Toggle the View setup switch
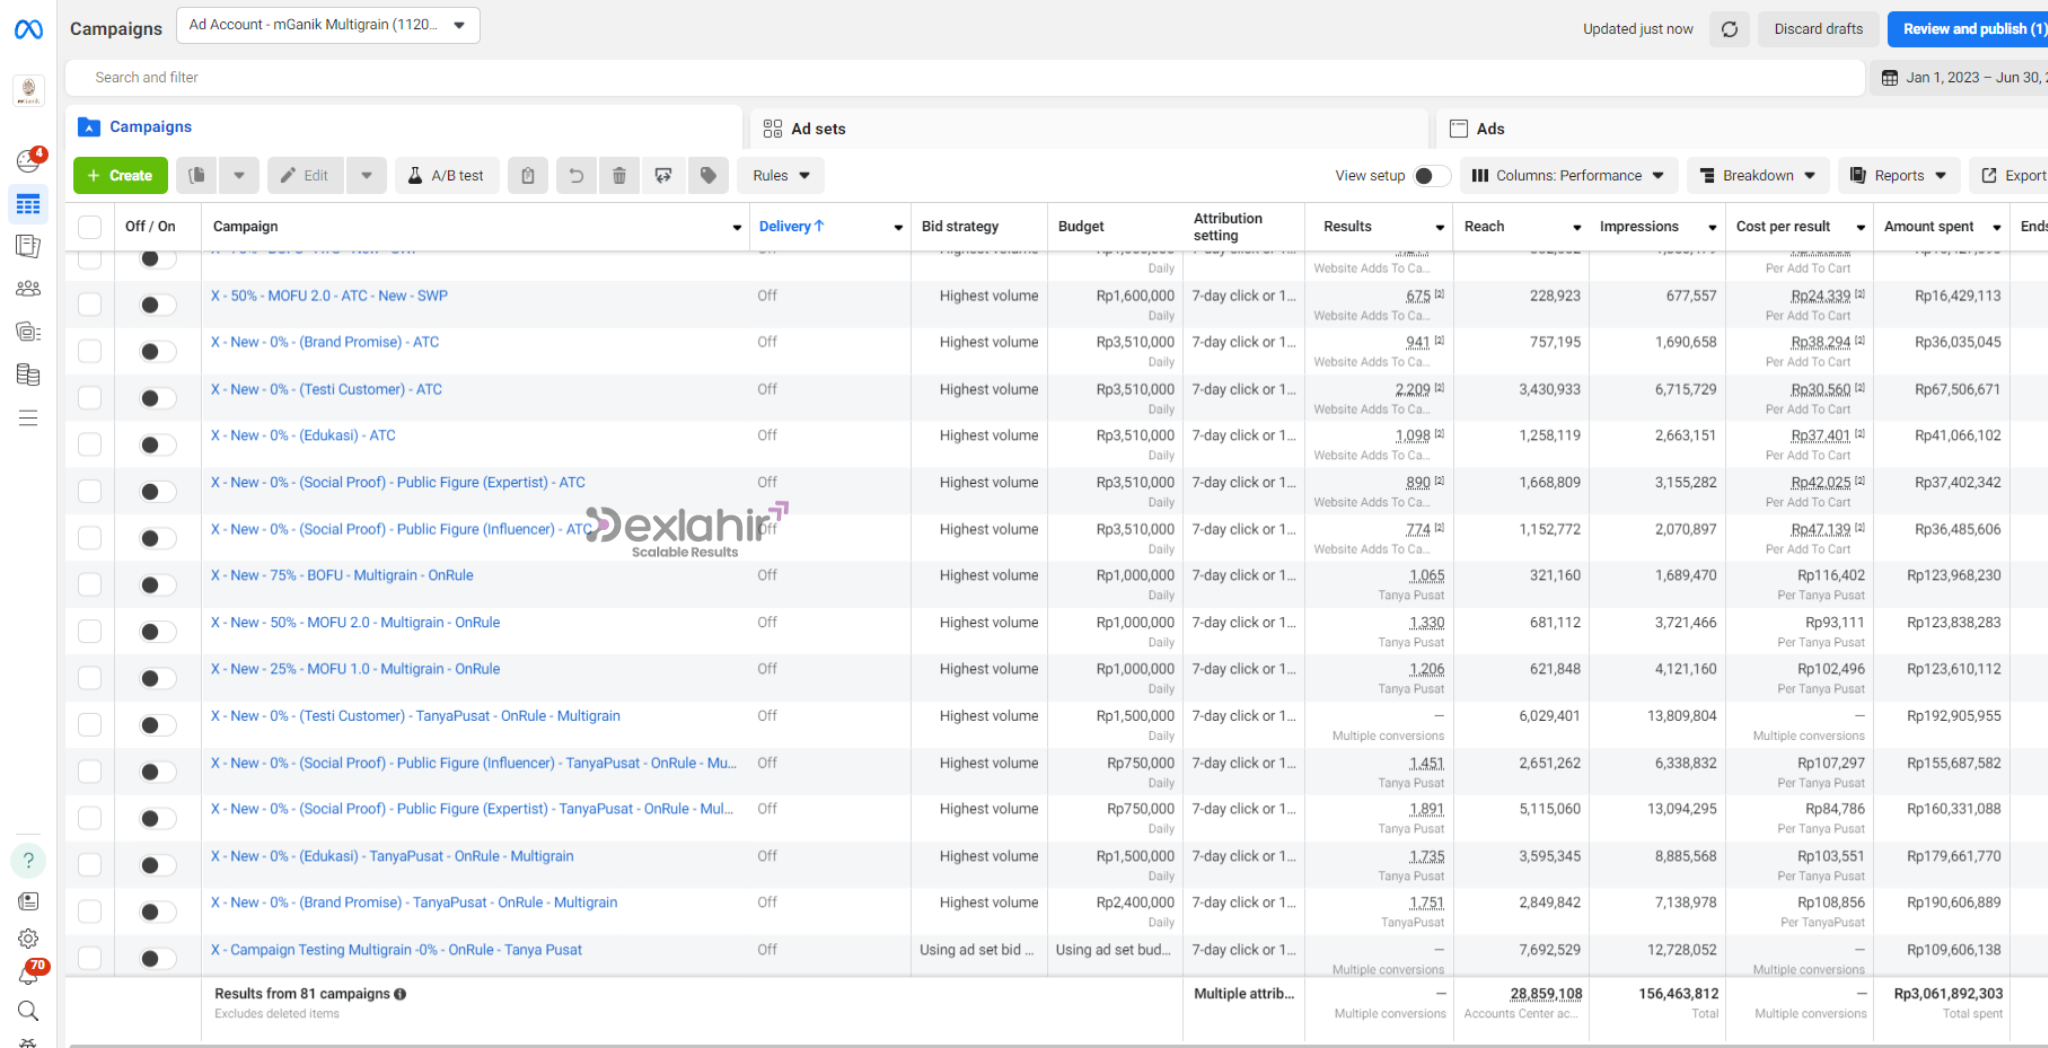The height and width of the screenshot is (1048, 2048). coord(1430,176)
